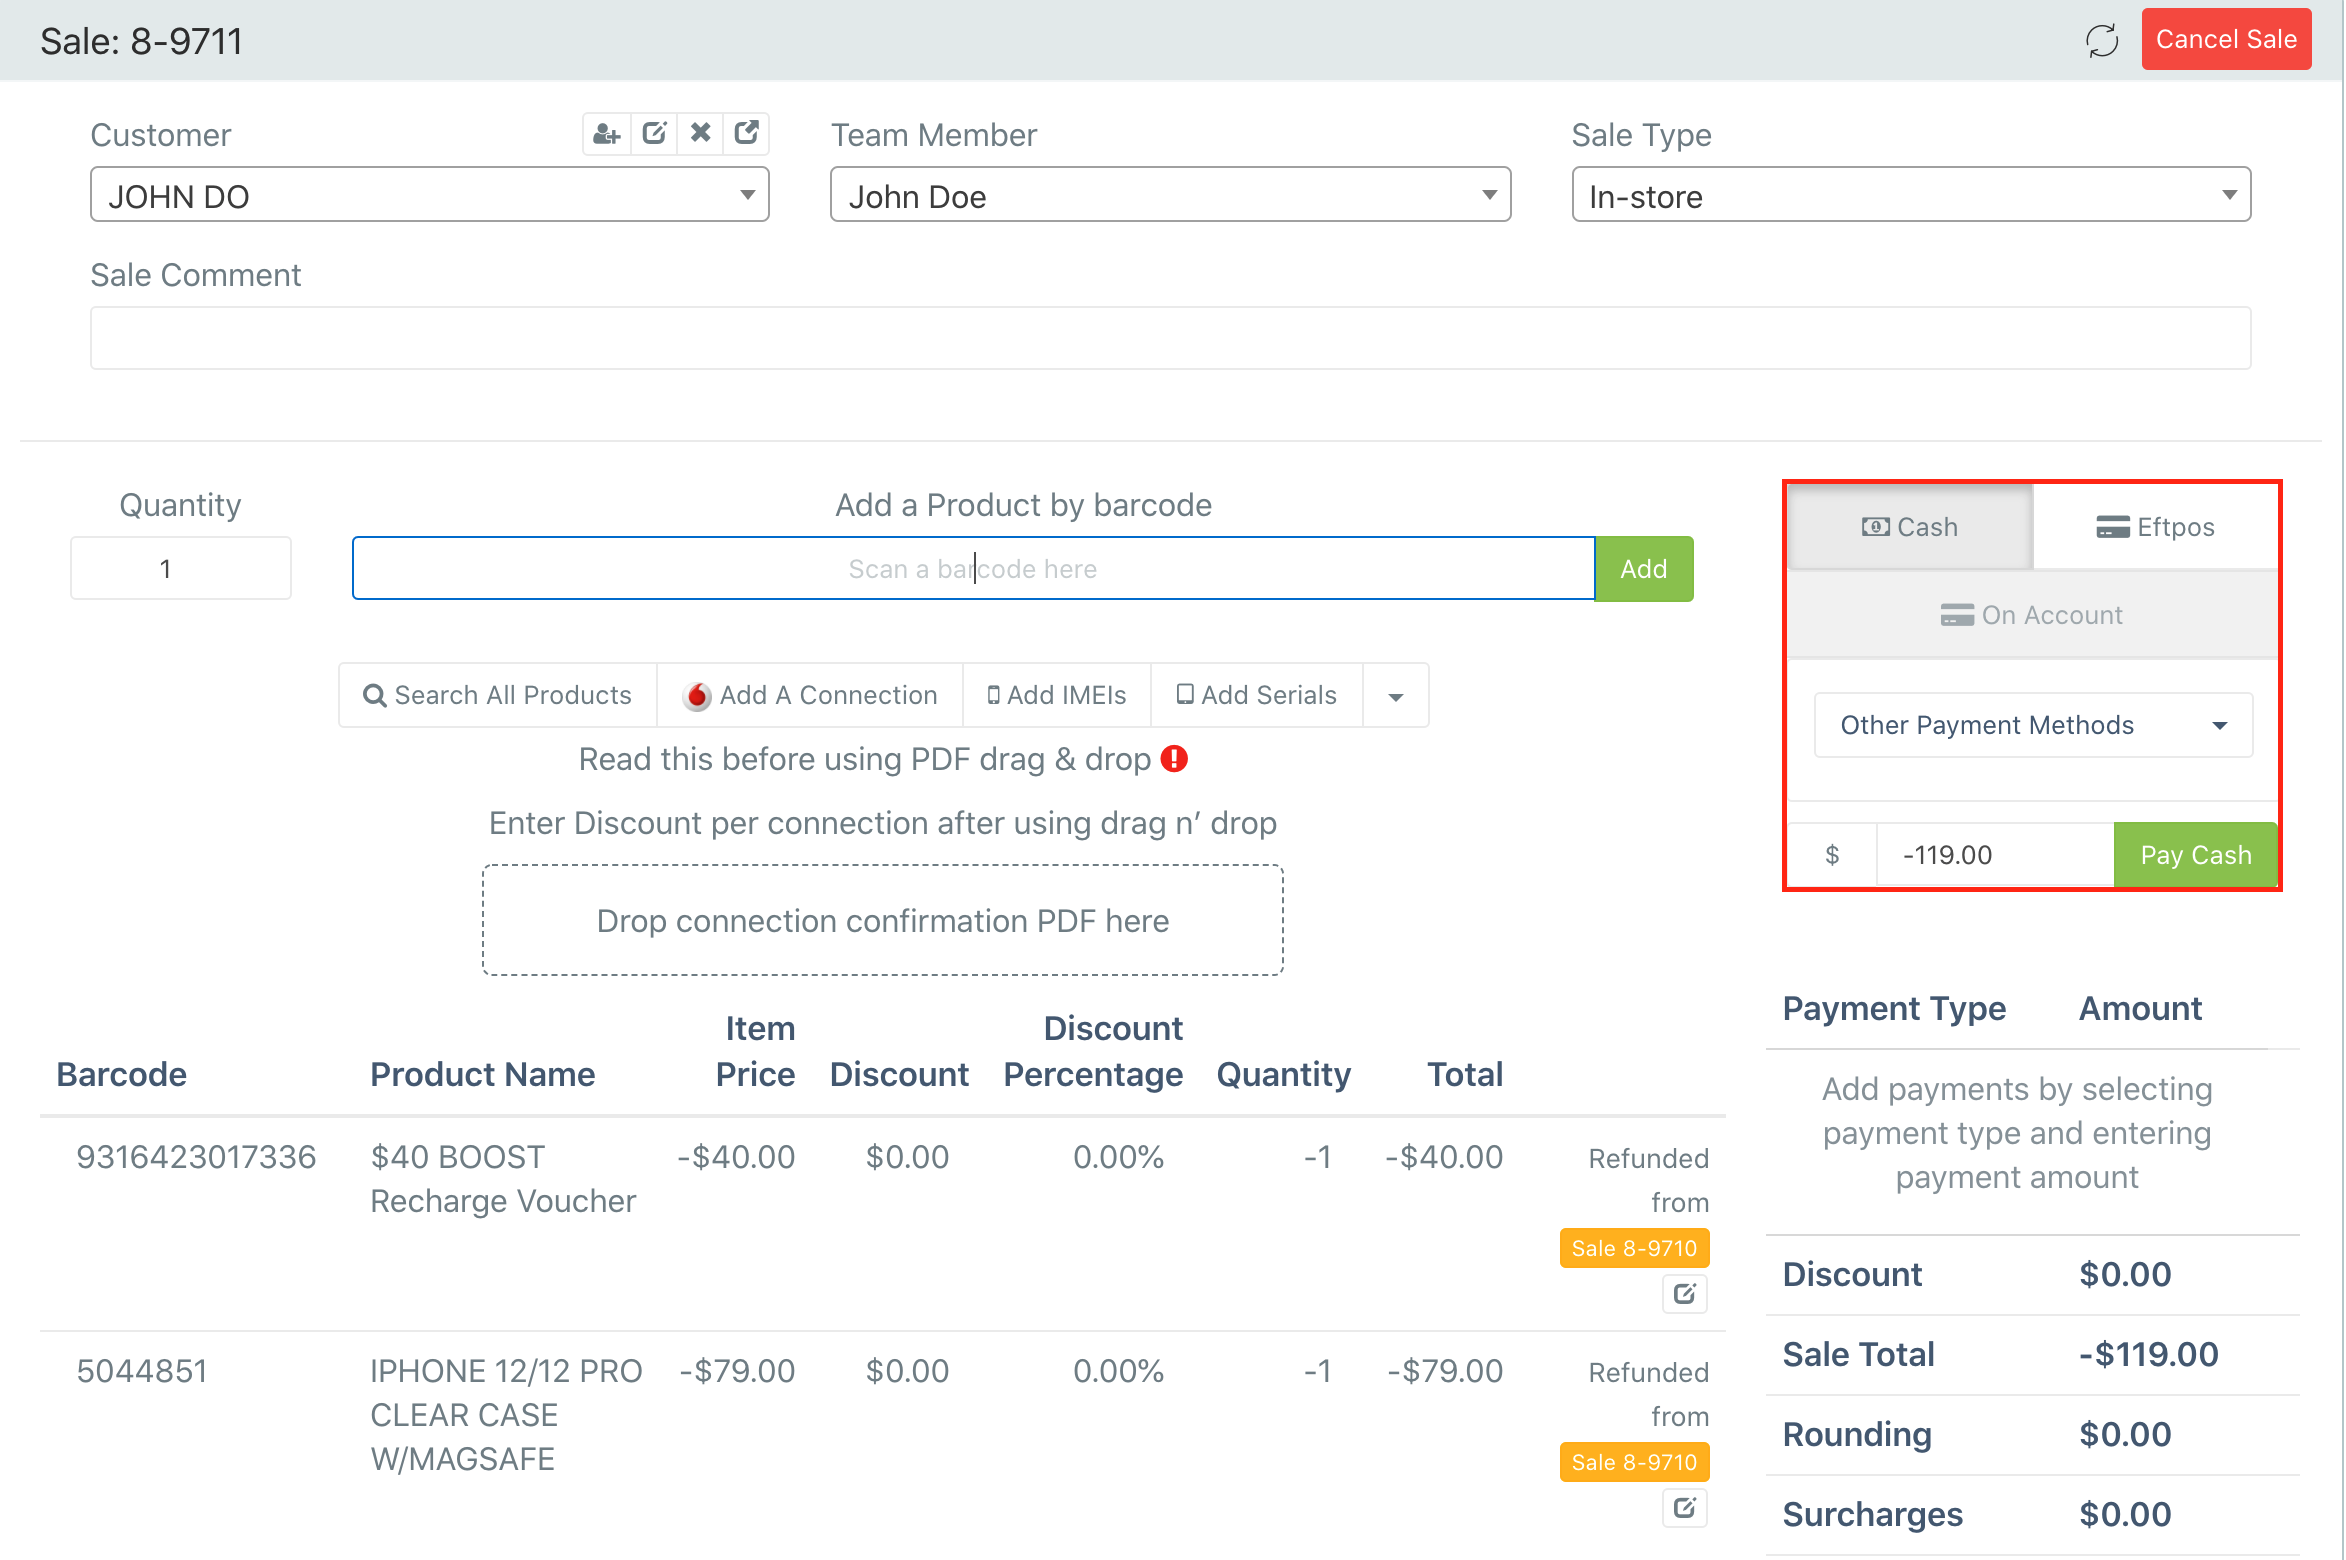Open the Sale Type dropdown
This screenshot has width=2346, height=1560.
click(1911, 195)
